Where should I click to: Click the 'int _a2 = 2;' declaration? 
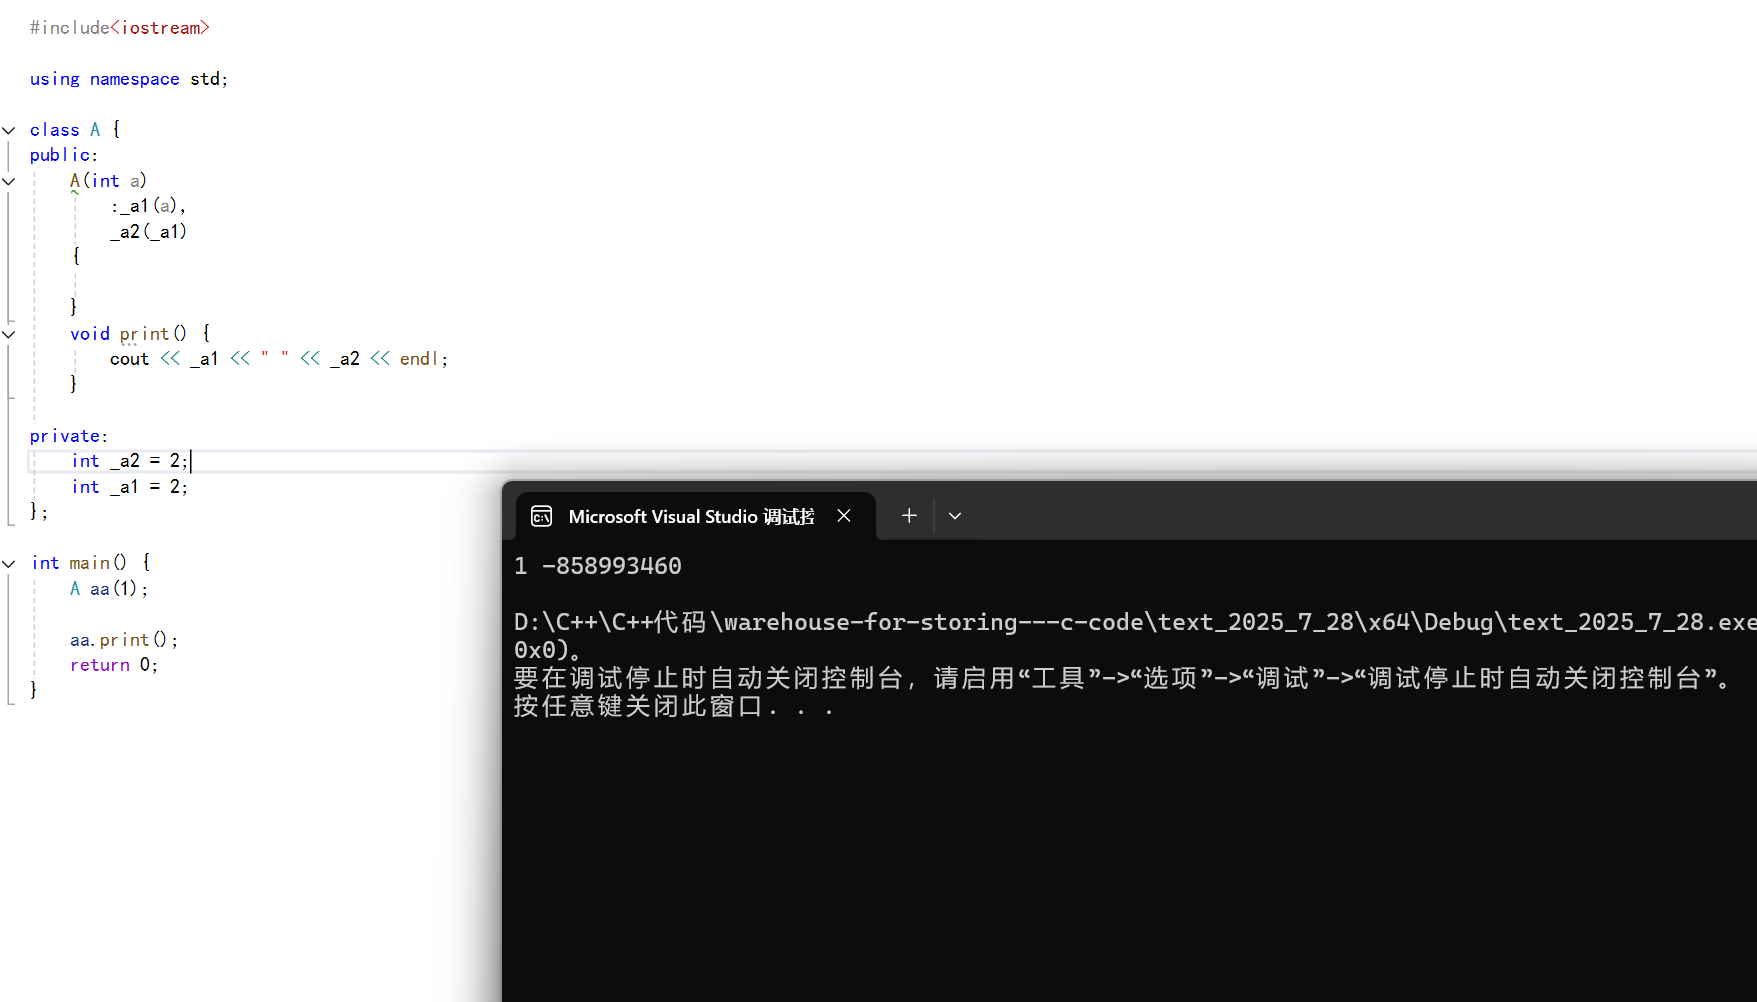click(x=129, y=461)
